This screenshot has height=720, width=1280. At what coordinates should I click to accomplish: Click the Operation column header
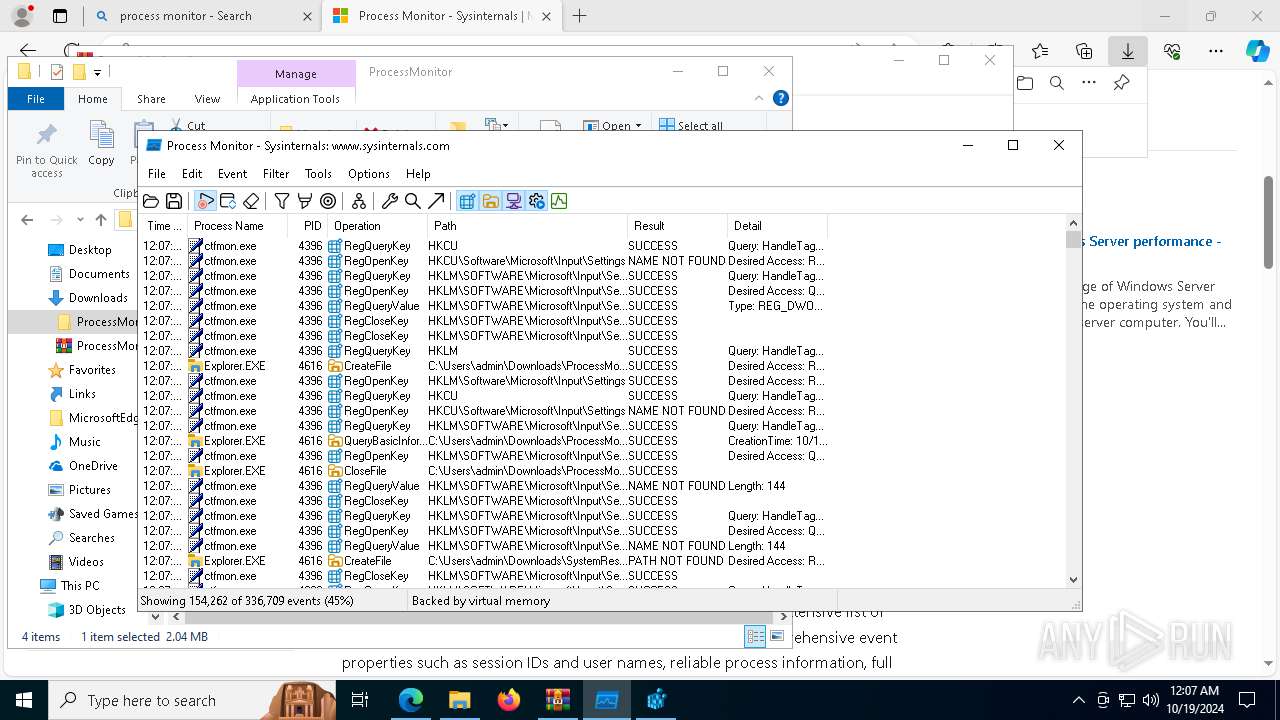click(x=377, y=226)
